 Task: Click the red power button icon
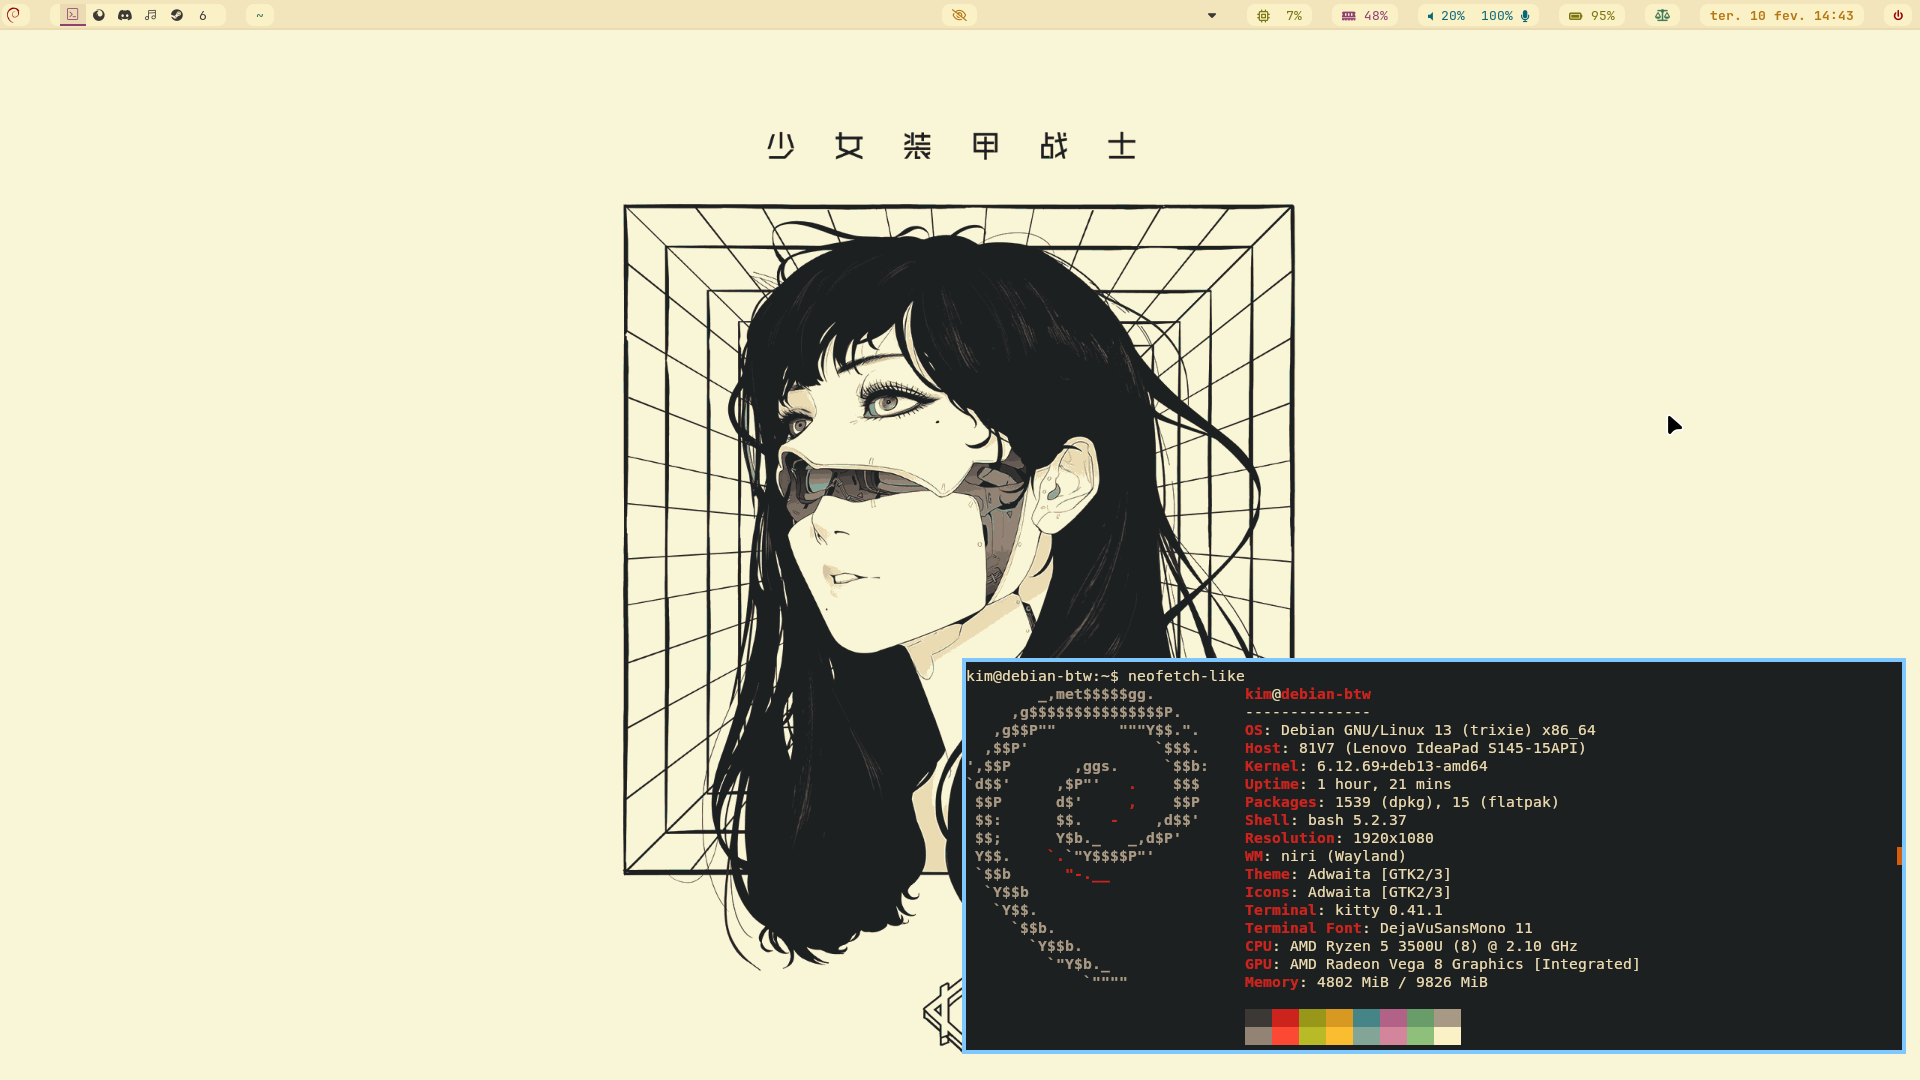pyautogui.click(x=1898, y=15)
